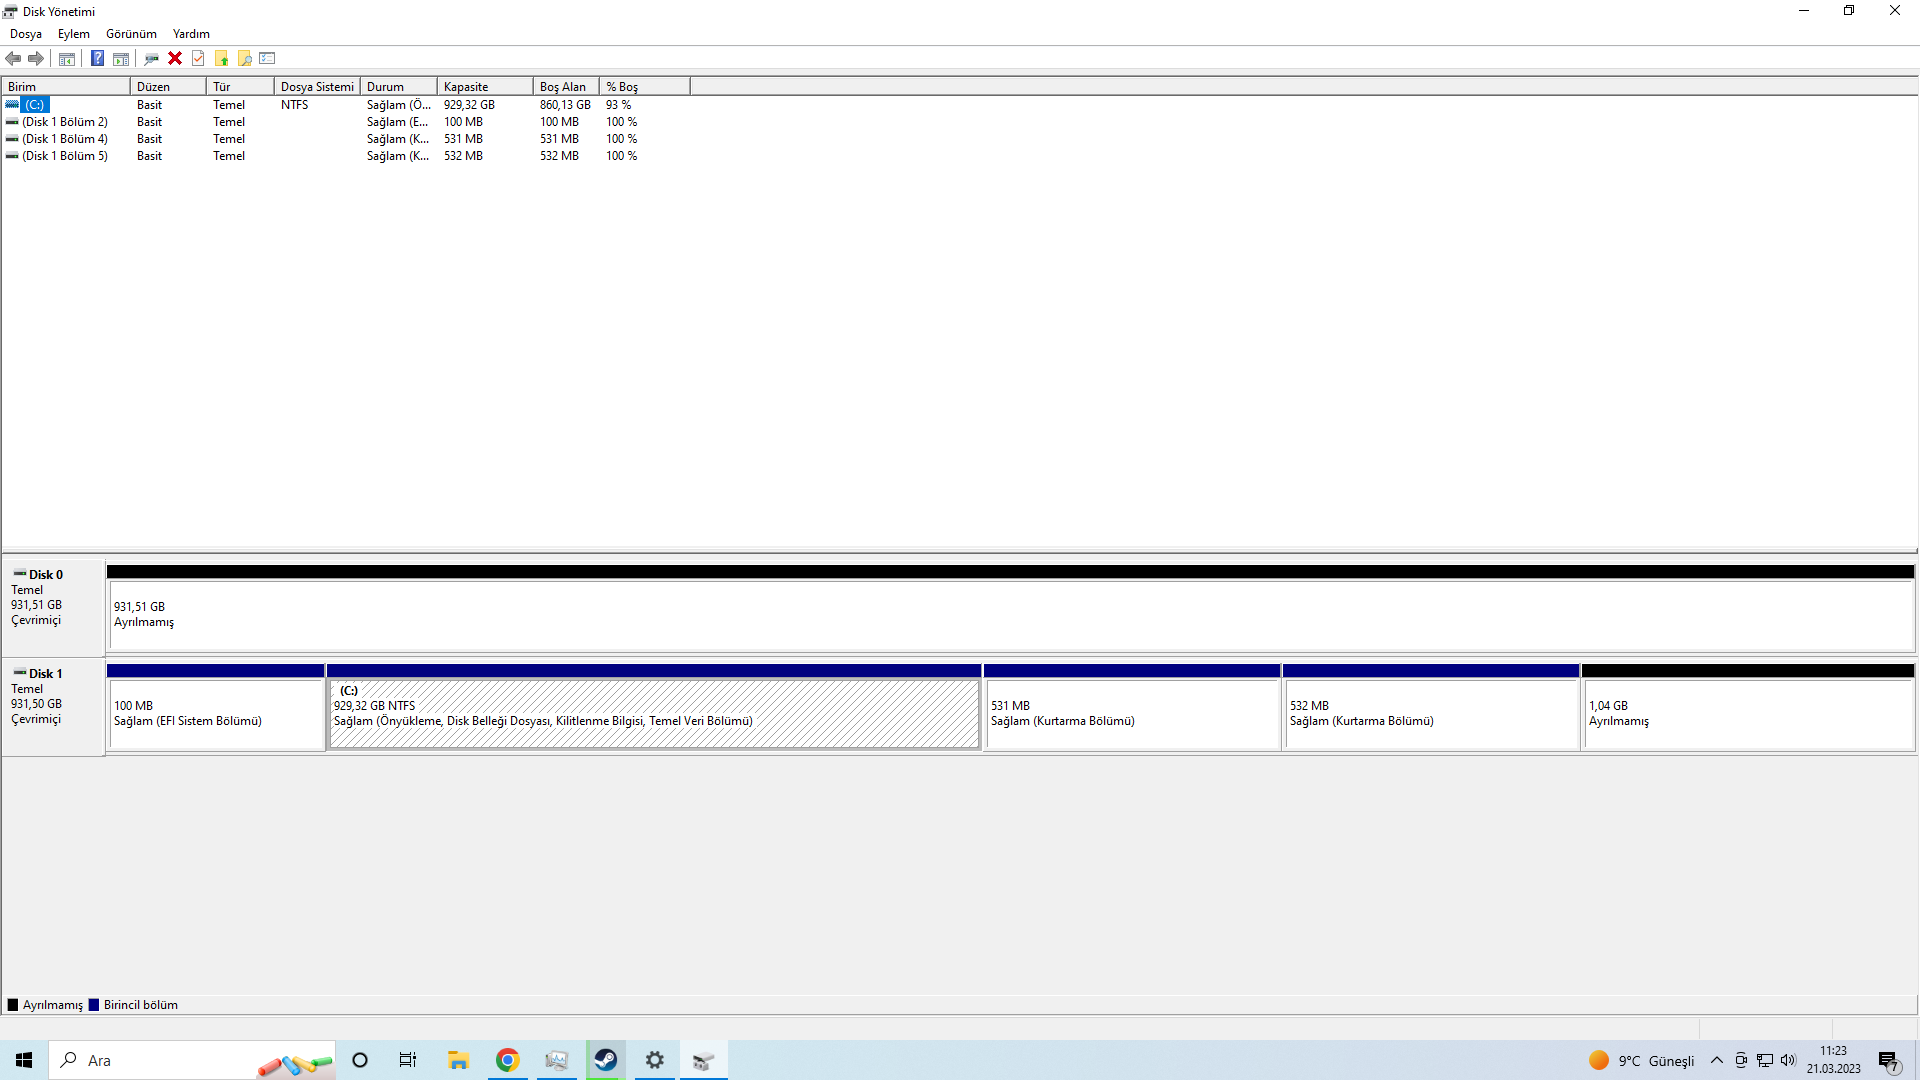
Task: Click the checklist settings toolbar icon
Action: 267,58
